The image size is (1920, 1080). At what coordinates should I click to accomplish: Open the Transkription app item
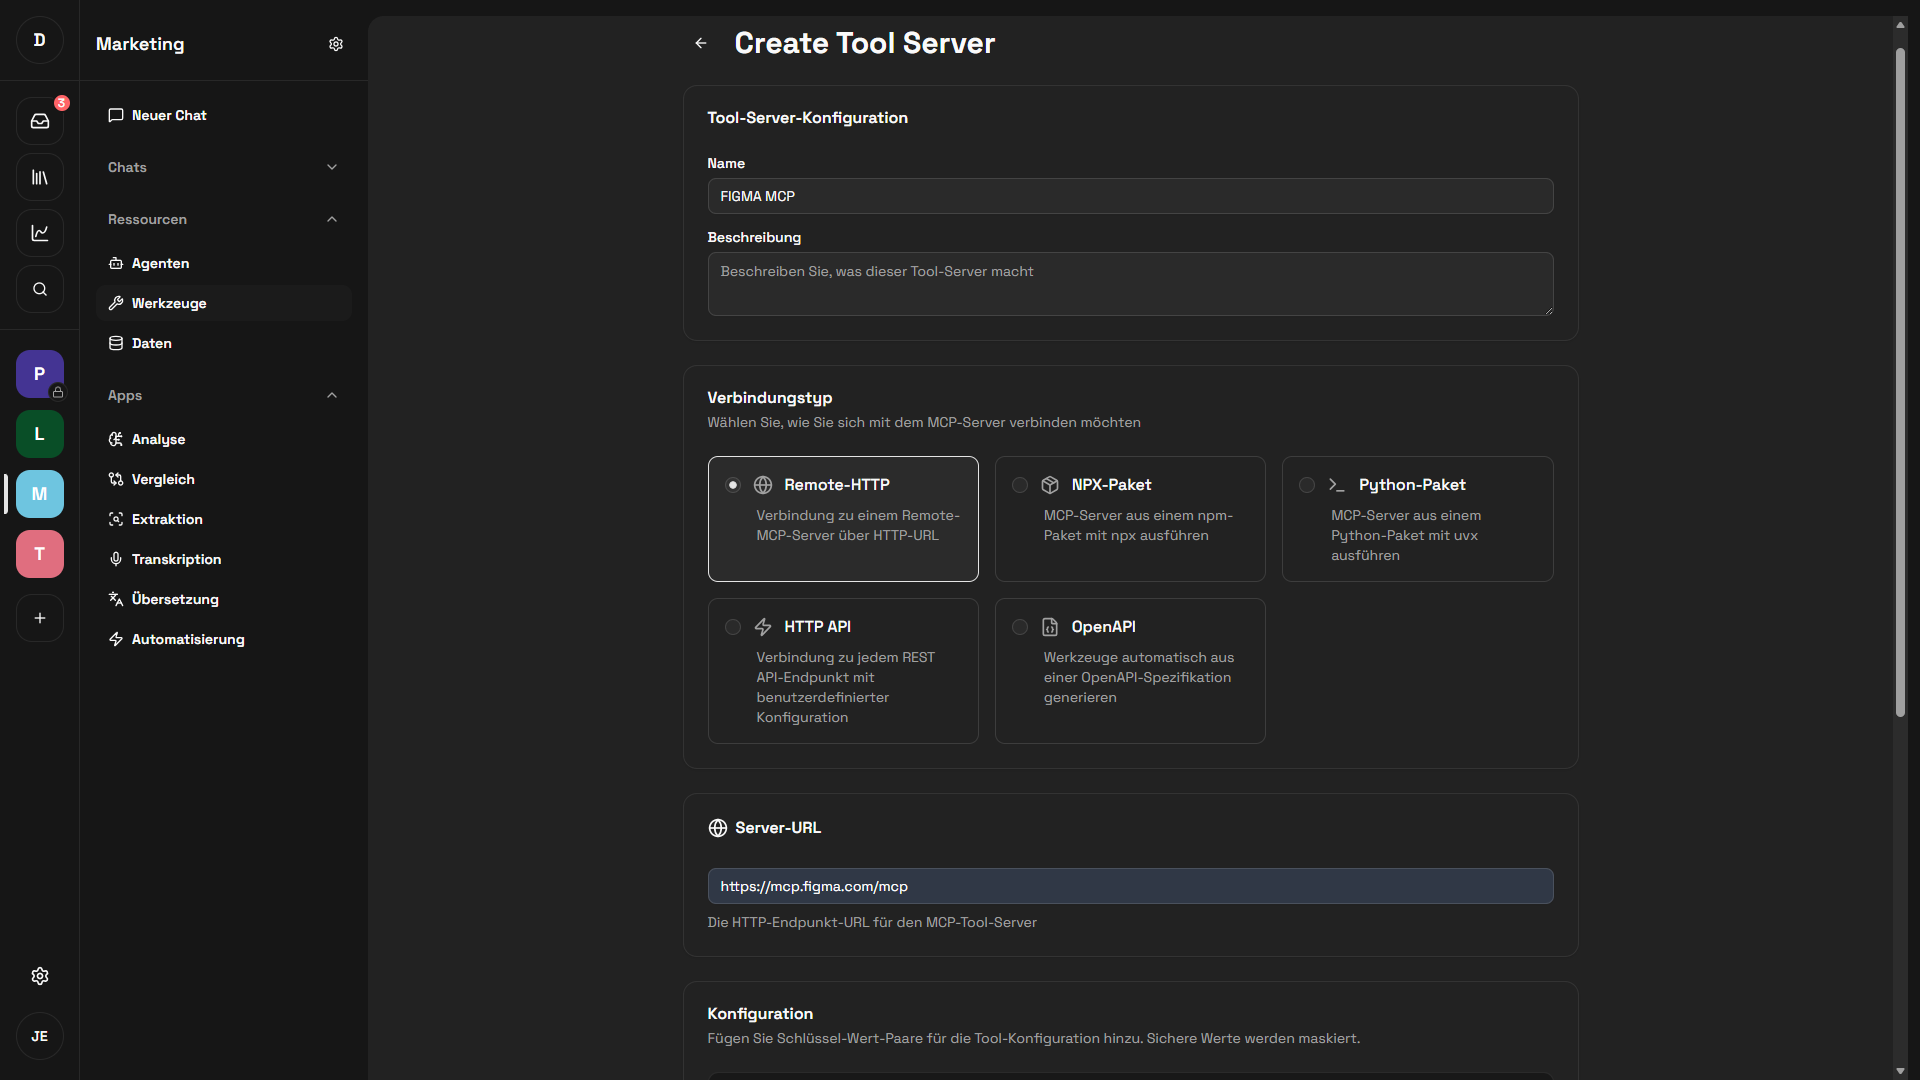(176, 559)
